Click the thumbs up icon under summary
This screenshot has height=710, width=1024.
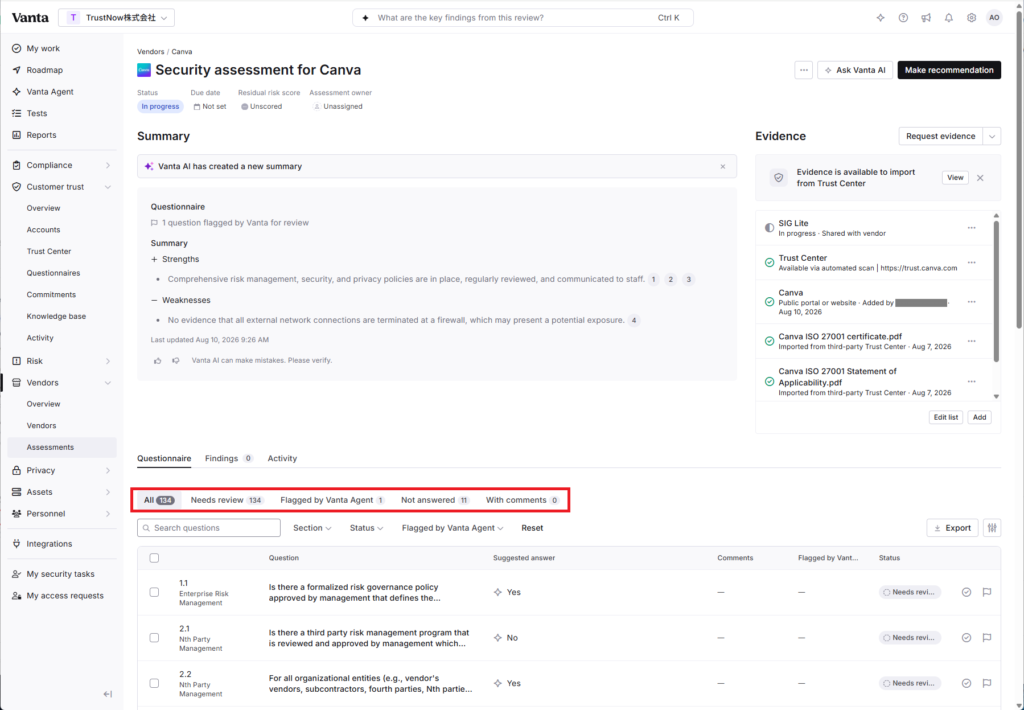[157, 361]
